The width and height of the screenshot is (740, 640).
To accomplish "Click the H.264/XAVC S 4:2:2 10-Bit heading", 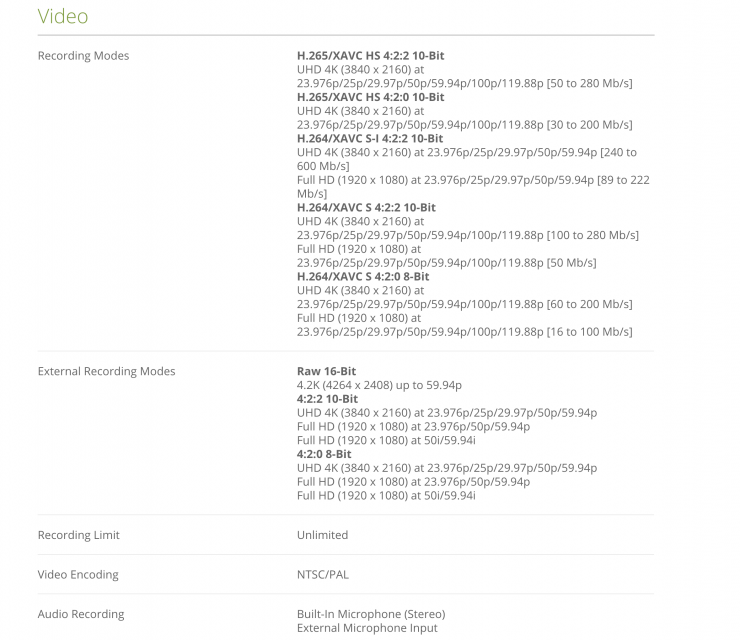I will (366, 207).
